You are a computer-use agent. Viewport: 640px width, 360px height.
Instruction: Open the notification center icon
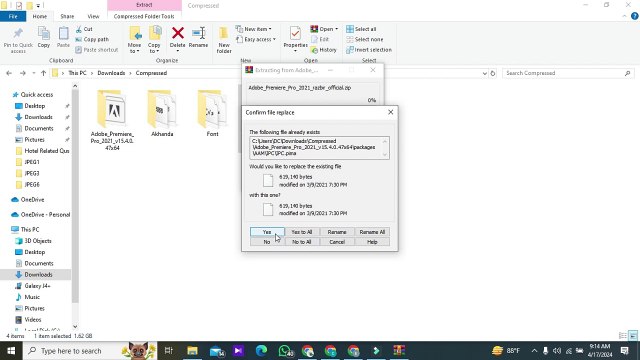624,351
